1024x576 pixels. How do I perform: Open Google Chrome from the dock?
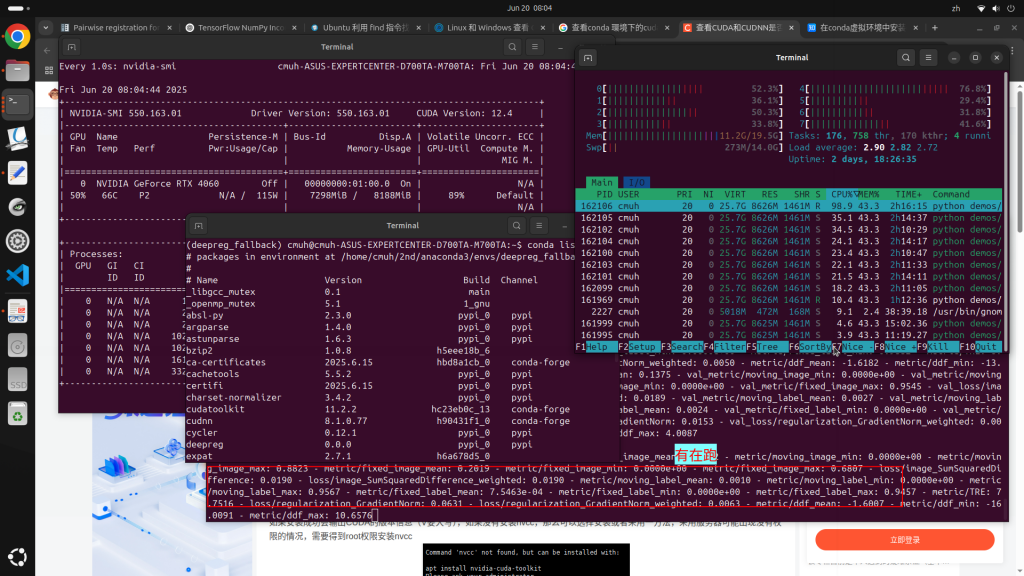pos(18,37)
